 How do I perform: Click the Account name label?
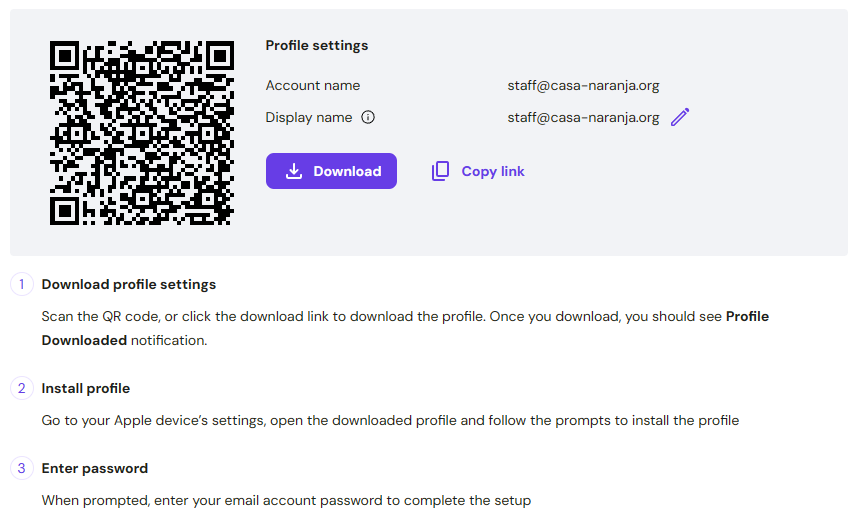pos(313,85)
